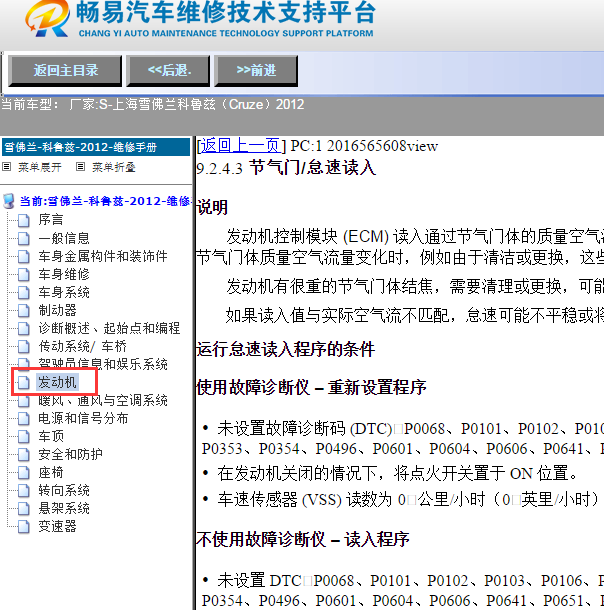This screenshot has width=604, height=610.
Task: Click the 返回主目录 button
Action: pos(65,70)
